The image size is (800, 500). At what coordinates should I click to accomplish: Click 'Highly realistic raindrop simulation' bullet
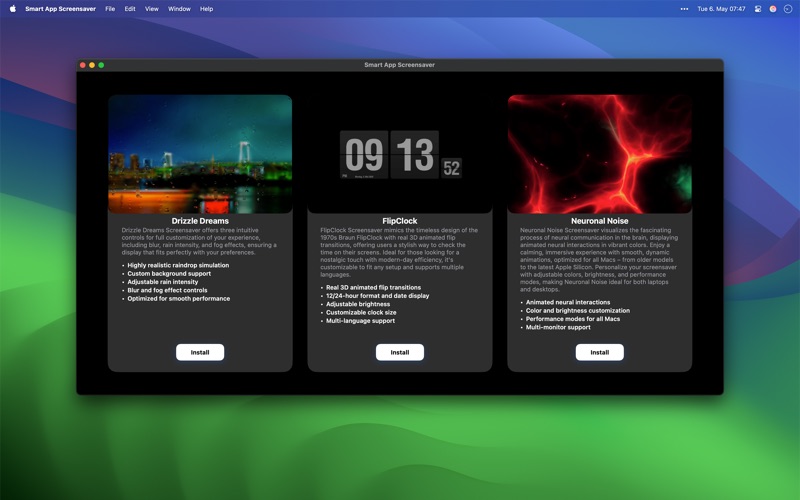pyautogui.click(x=178, y=265)
